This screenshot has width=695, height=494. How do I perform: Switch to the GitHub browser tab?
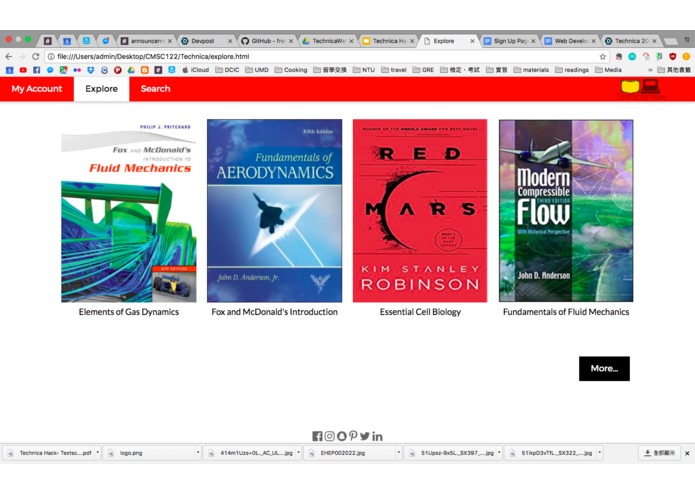[268, 41]
